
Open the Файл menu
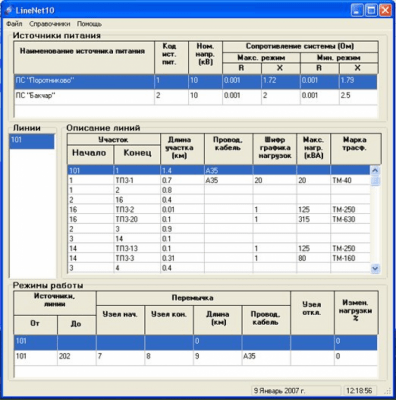(x=14, y=24)
